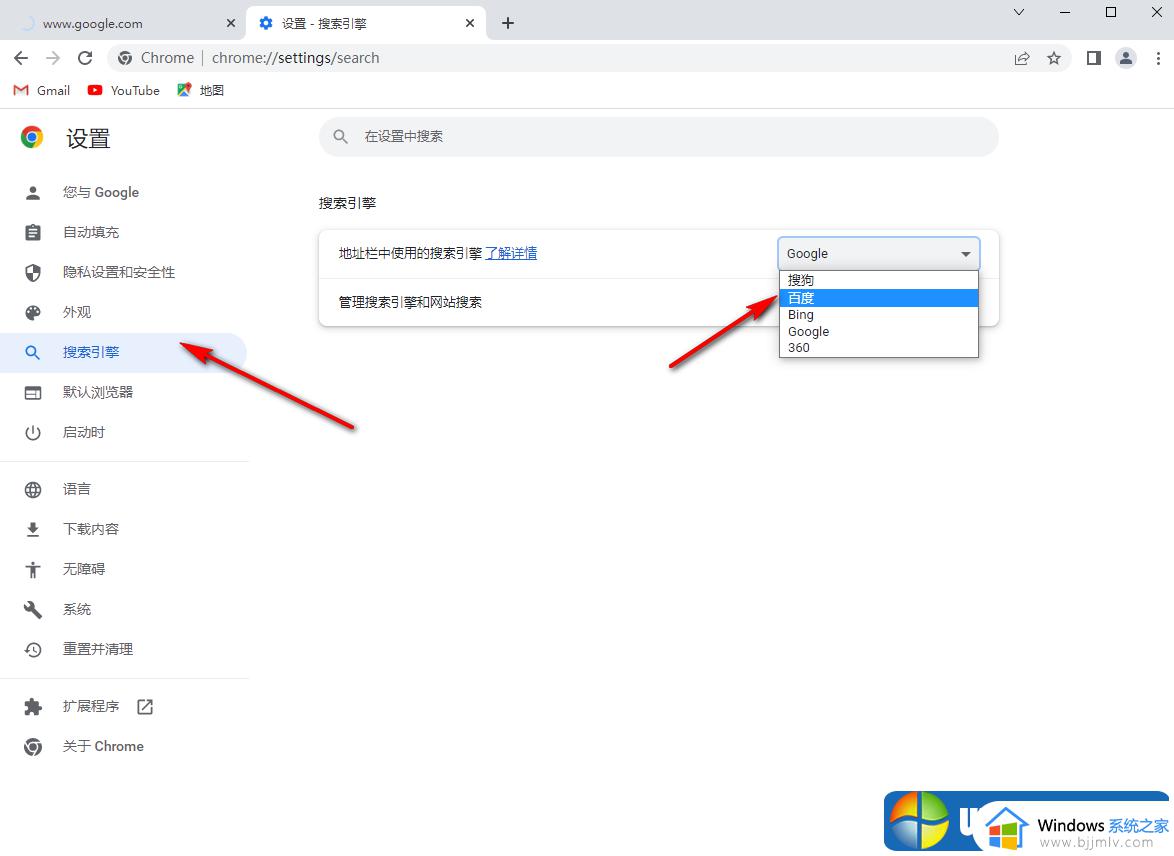Open 您与 Google settings section

point(124,192)
